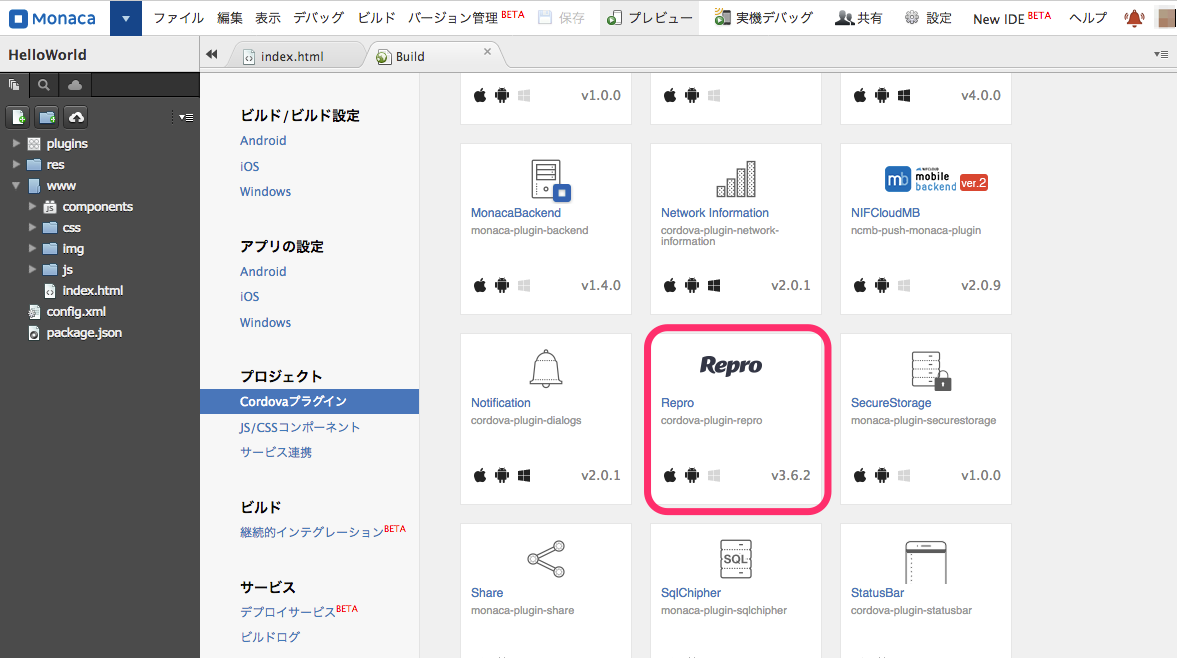1177x658 pixels.
Task: Open the ファイル menu
Action: coord(179,18)
